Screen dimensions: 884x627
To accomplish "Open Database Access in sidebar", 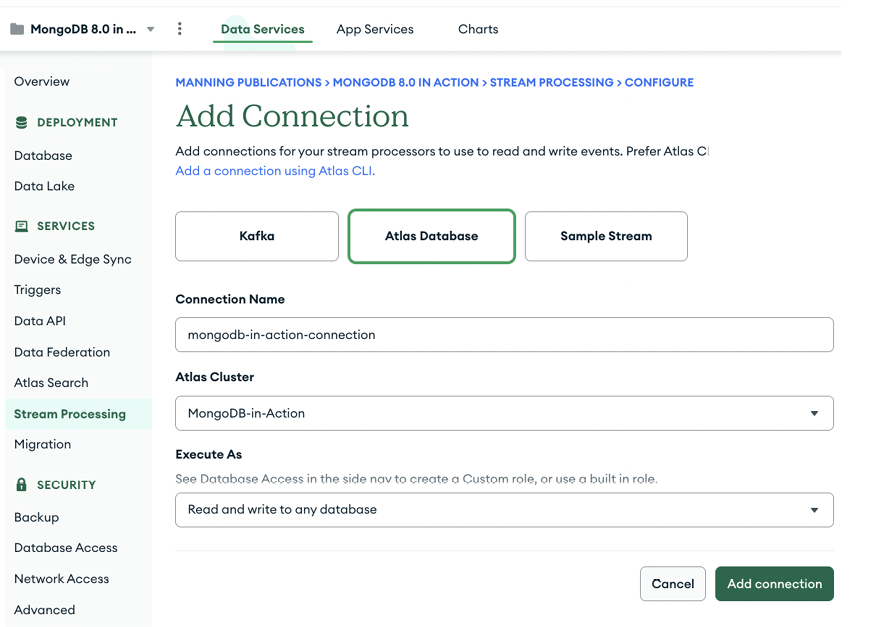I will point(66,548).
